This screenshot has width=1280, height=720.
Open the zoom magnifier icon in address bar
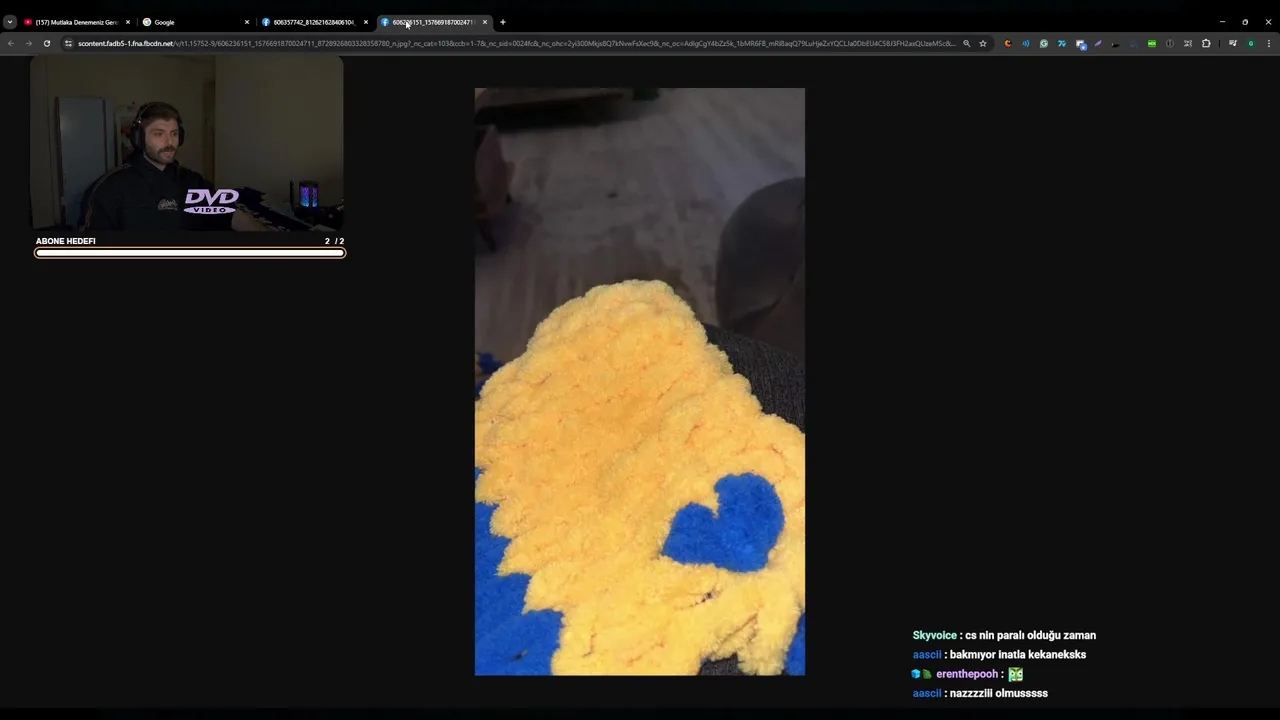point(966,43)
